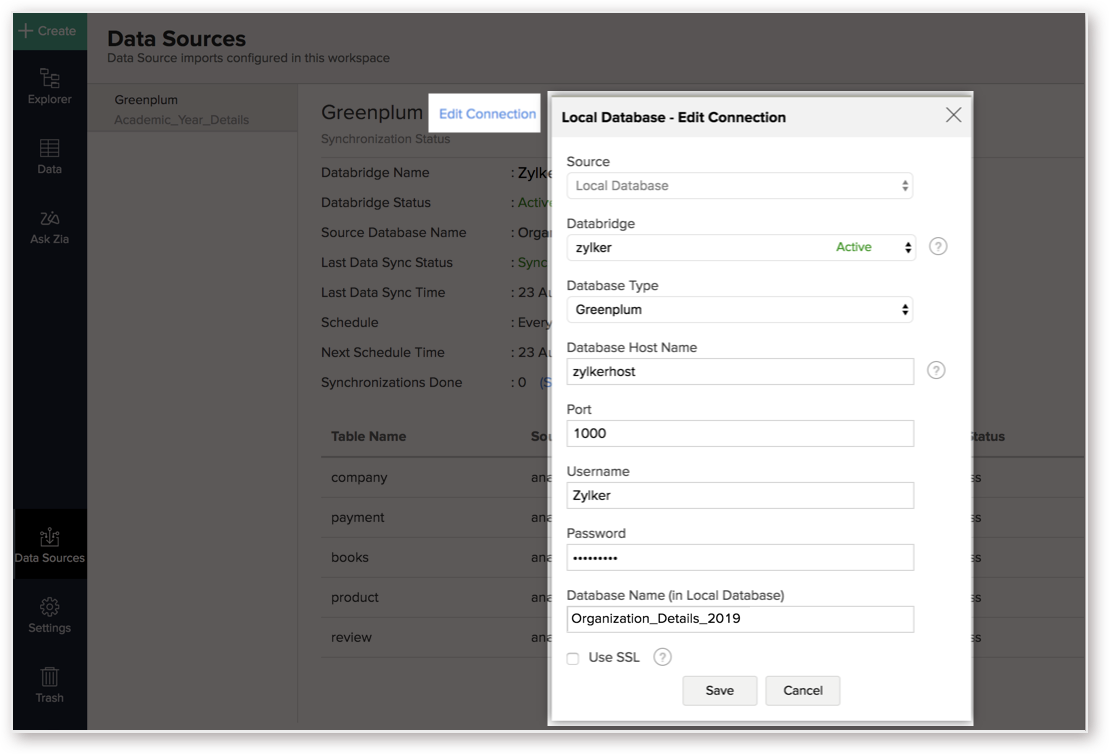1109x754 pixels.
Task: Click the Edit Connection link
Action: (x=487, y=114)
